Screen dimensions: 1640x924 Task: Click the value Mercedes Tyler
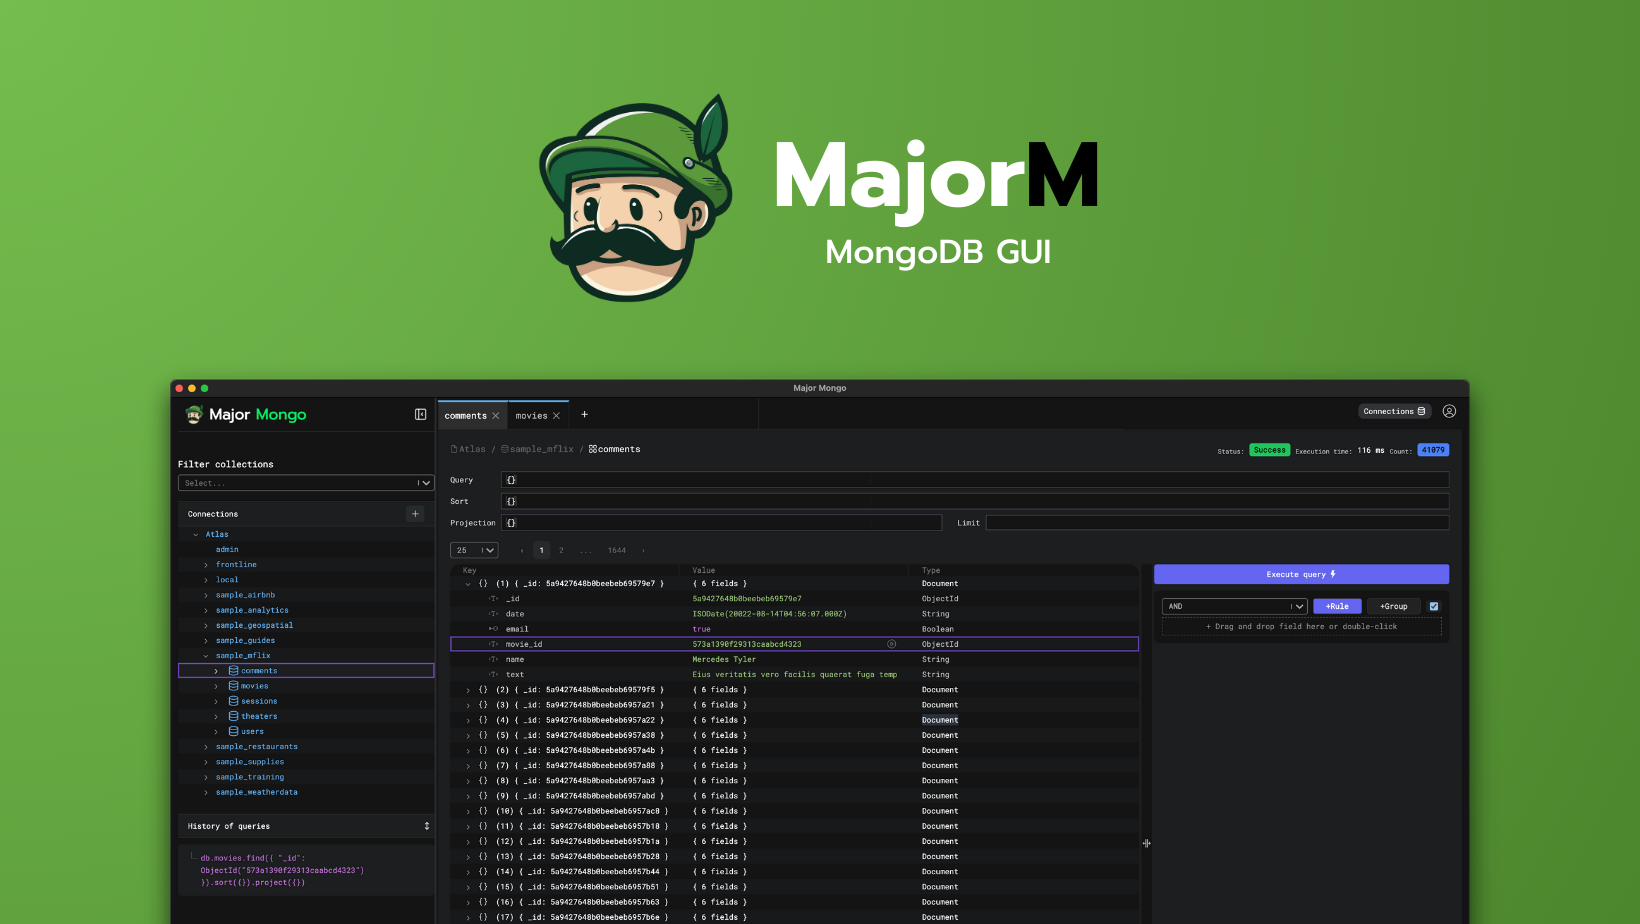click(x=724, y=659)
